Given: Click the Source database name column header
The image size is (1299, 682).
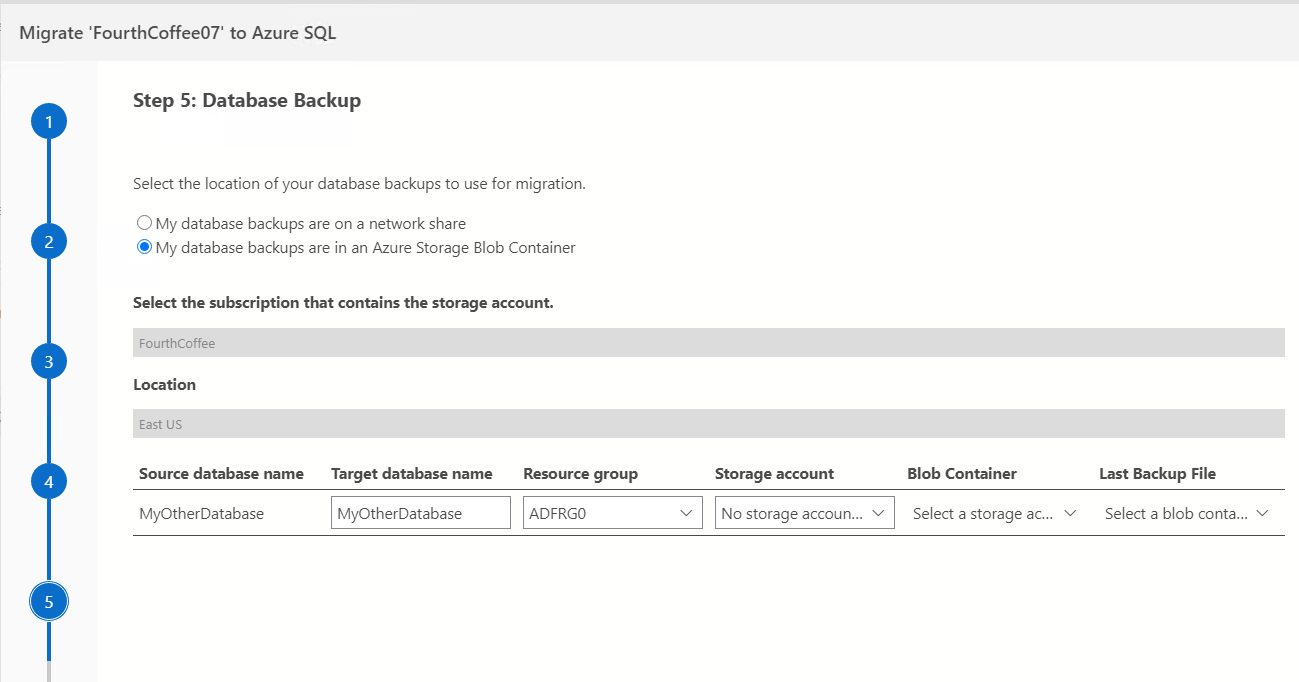Looking at the screenshot, I should 221,474.
